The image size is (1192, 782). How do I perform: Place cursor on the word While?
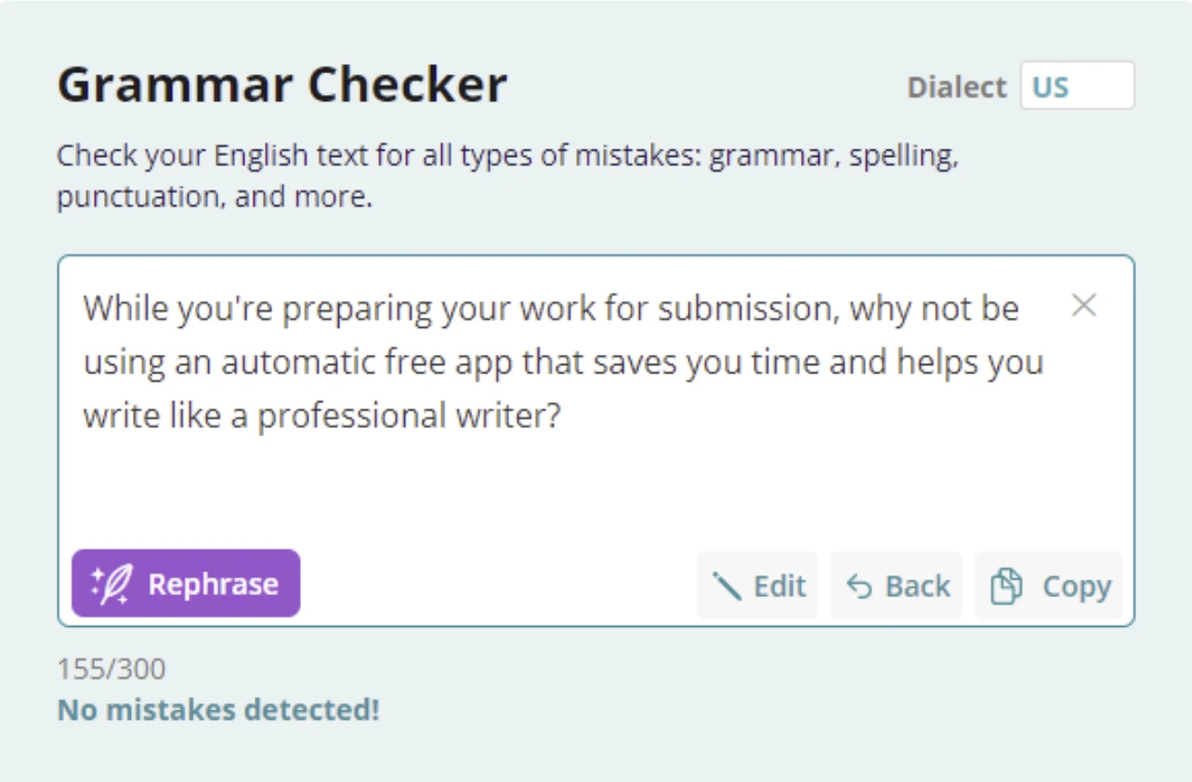[125, 309]
